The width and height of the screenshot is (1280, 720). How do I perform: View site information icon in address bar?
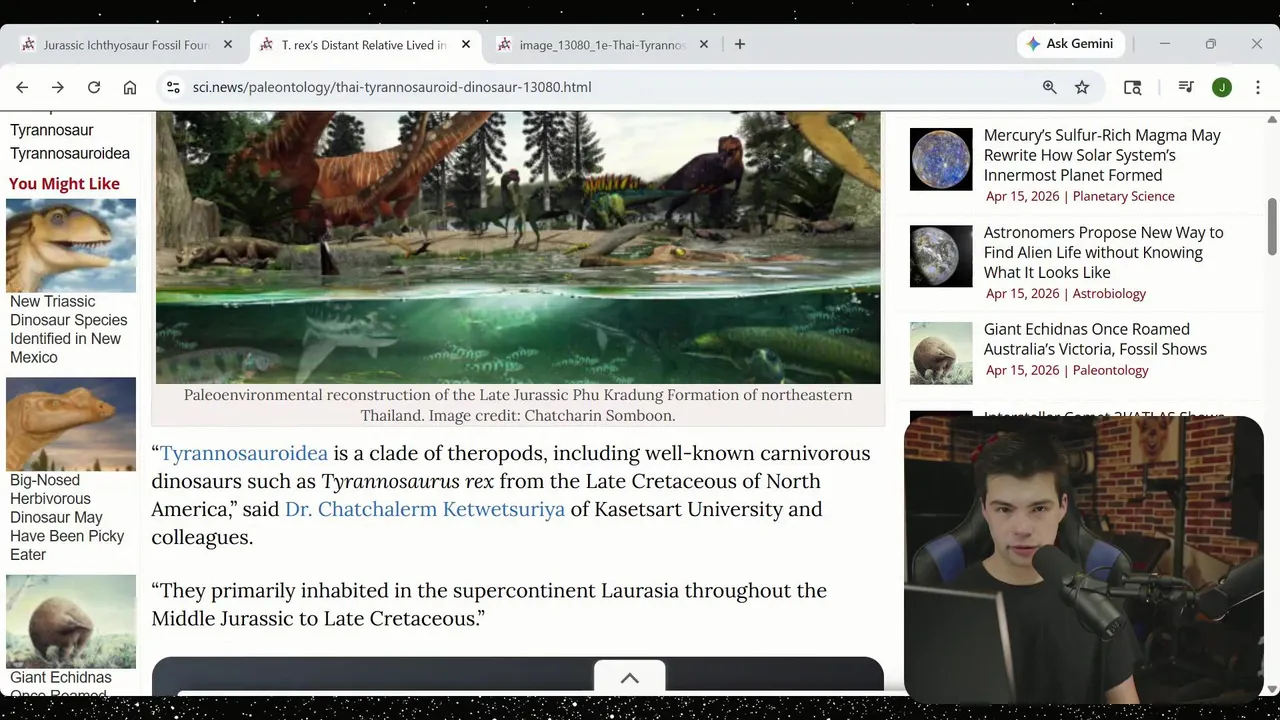173,87
